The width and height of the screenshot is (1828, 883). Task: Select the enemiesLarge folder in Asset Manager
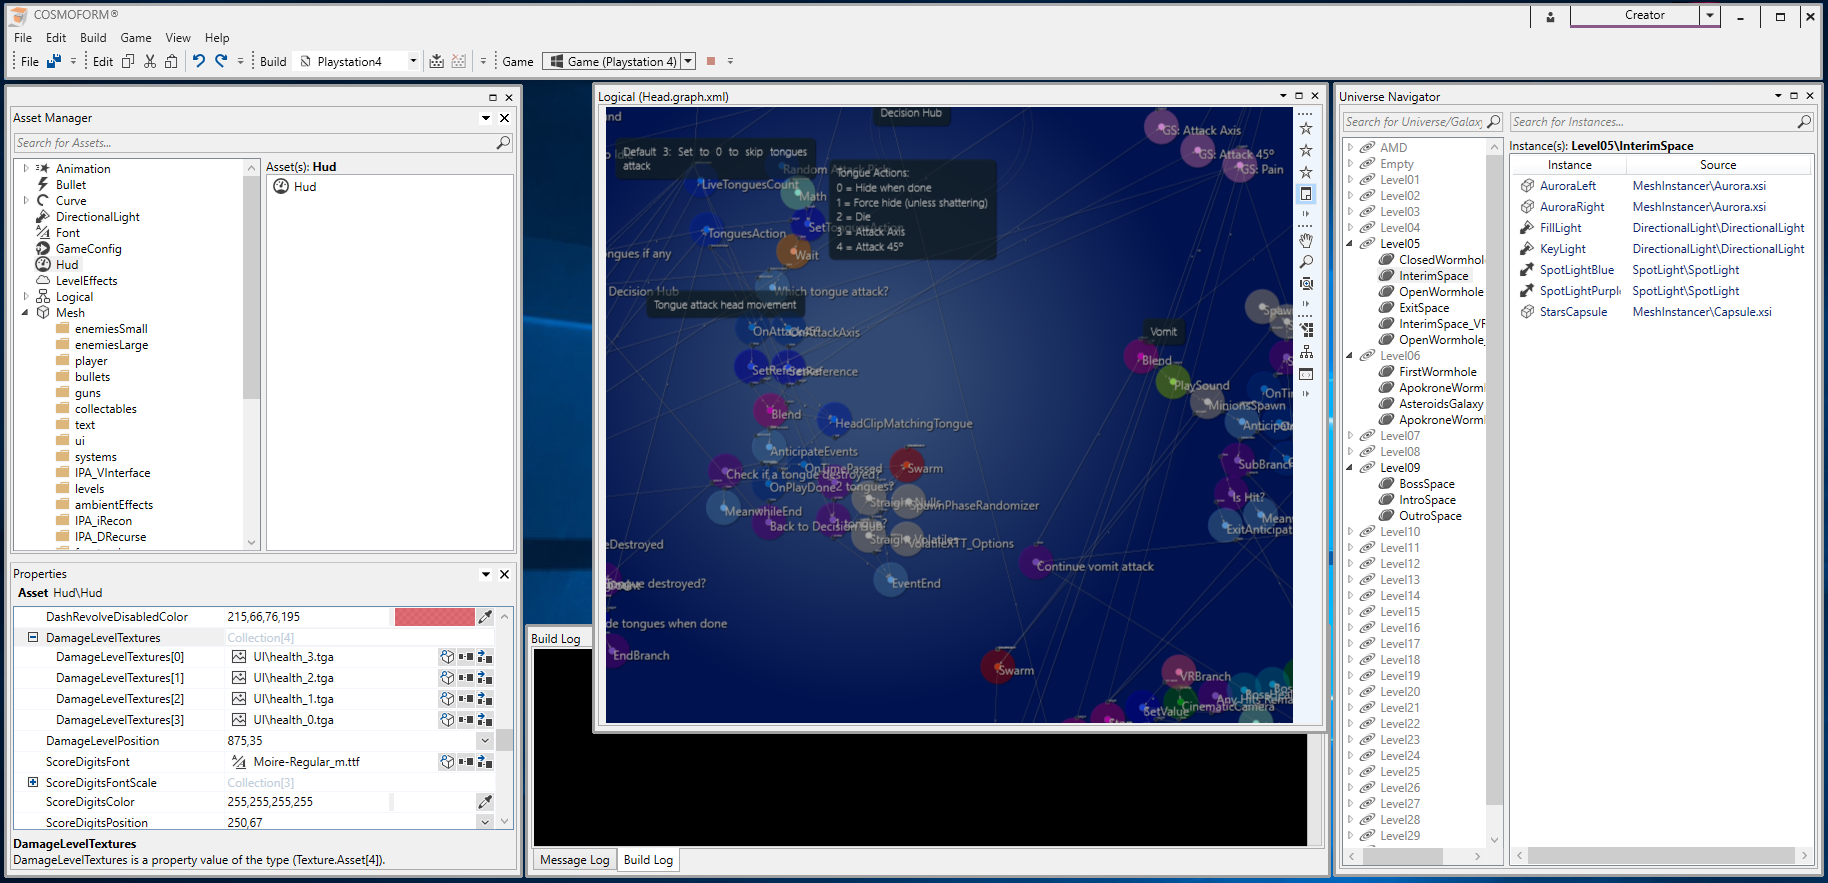pos(111,345)
